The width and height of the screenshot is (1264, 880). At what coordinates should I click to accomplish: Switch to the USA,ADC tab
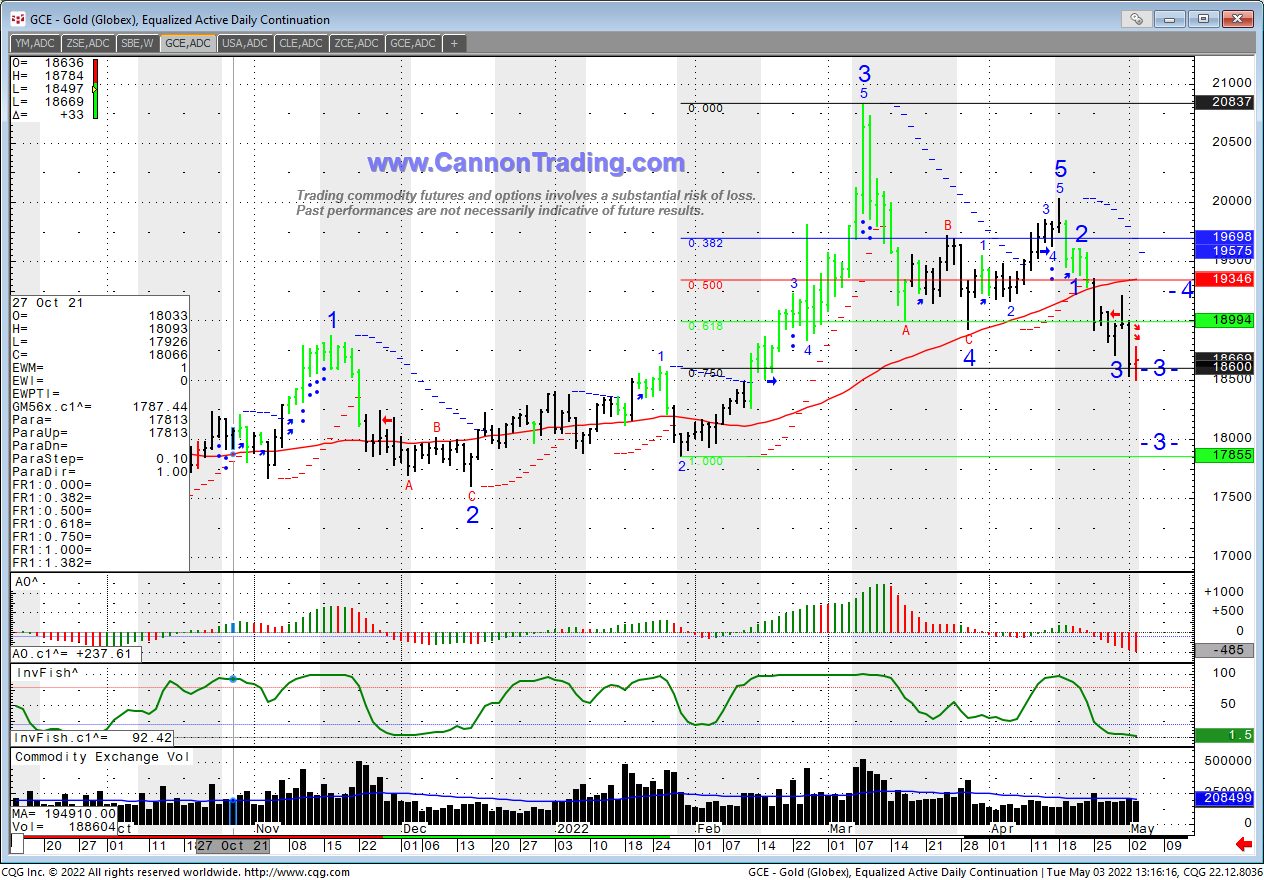click(245, 43)
